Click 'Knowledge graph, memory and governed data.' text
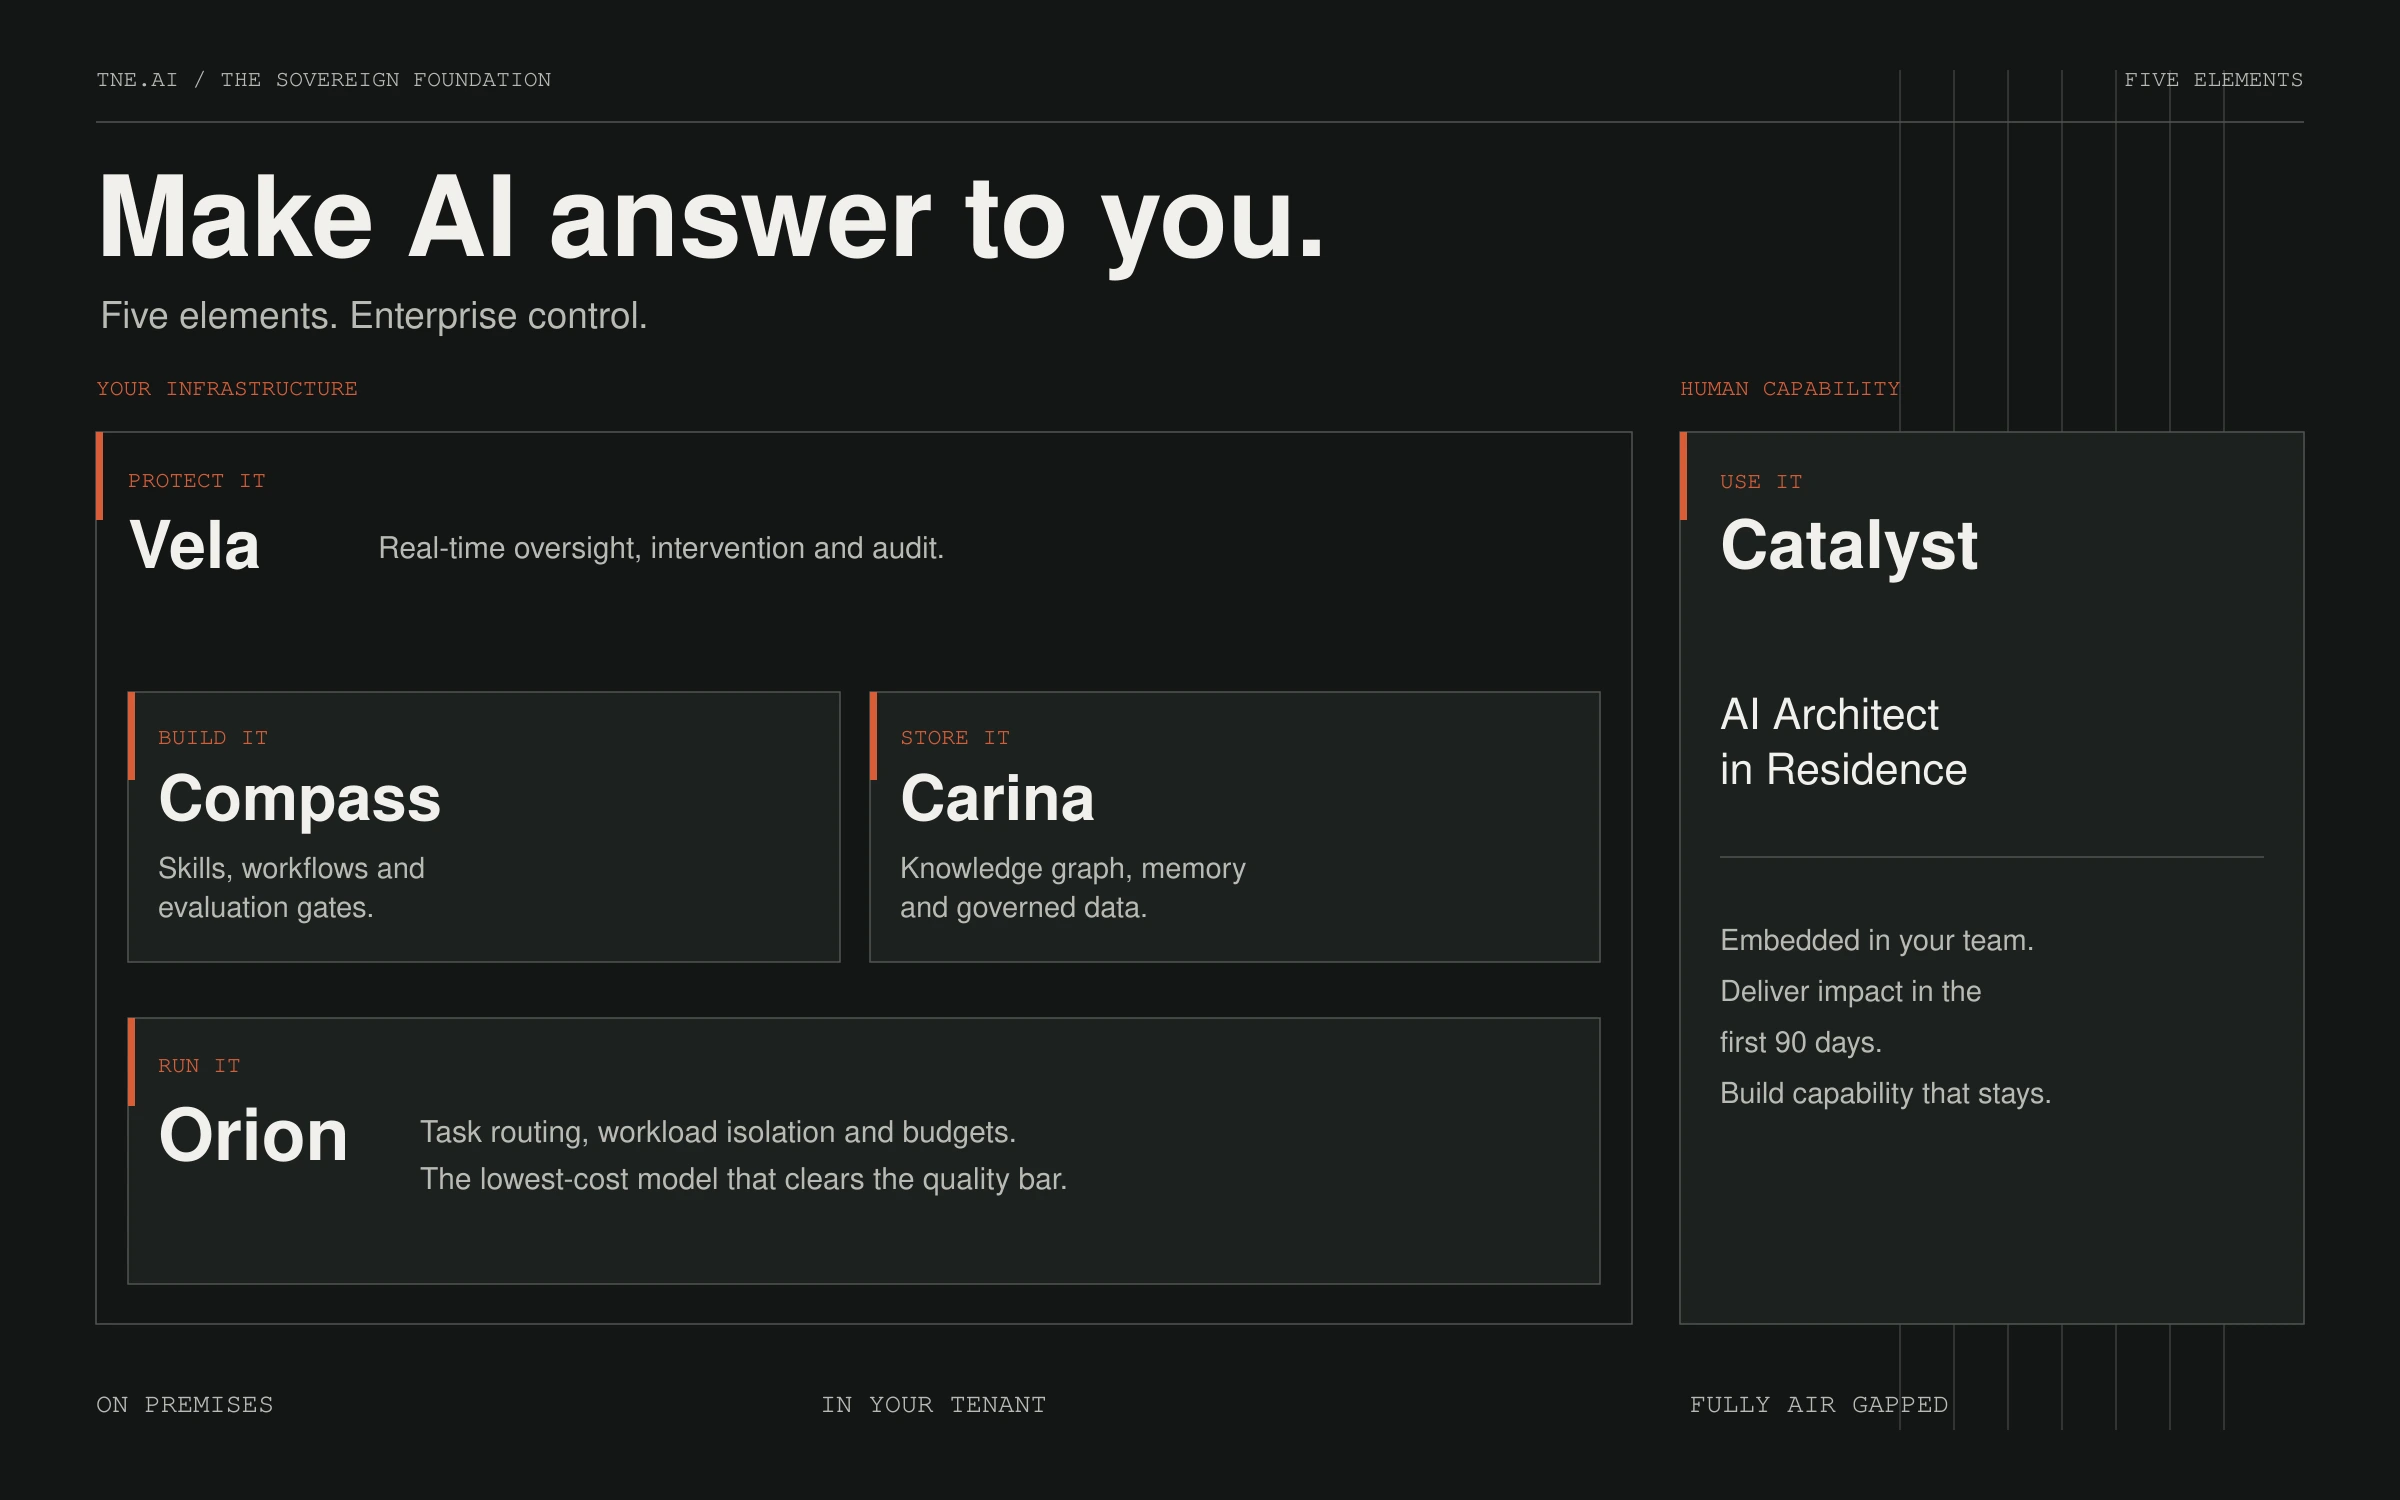The image size is (2400, 1500). coord(1073,888)
